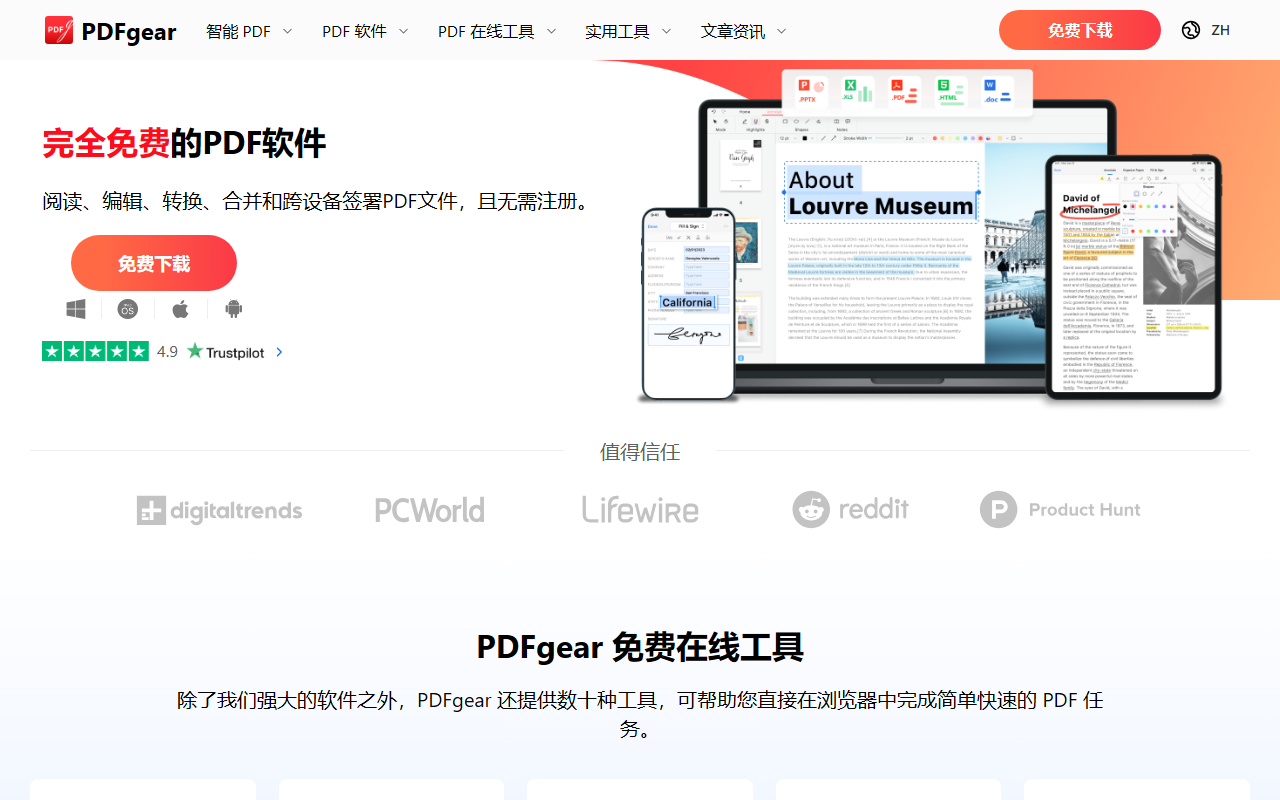Click the PPTX file format icon
Viewport: 1280px width, 800px height.
[x=811, y=92]
